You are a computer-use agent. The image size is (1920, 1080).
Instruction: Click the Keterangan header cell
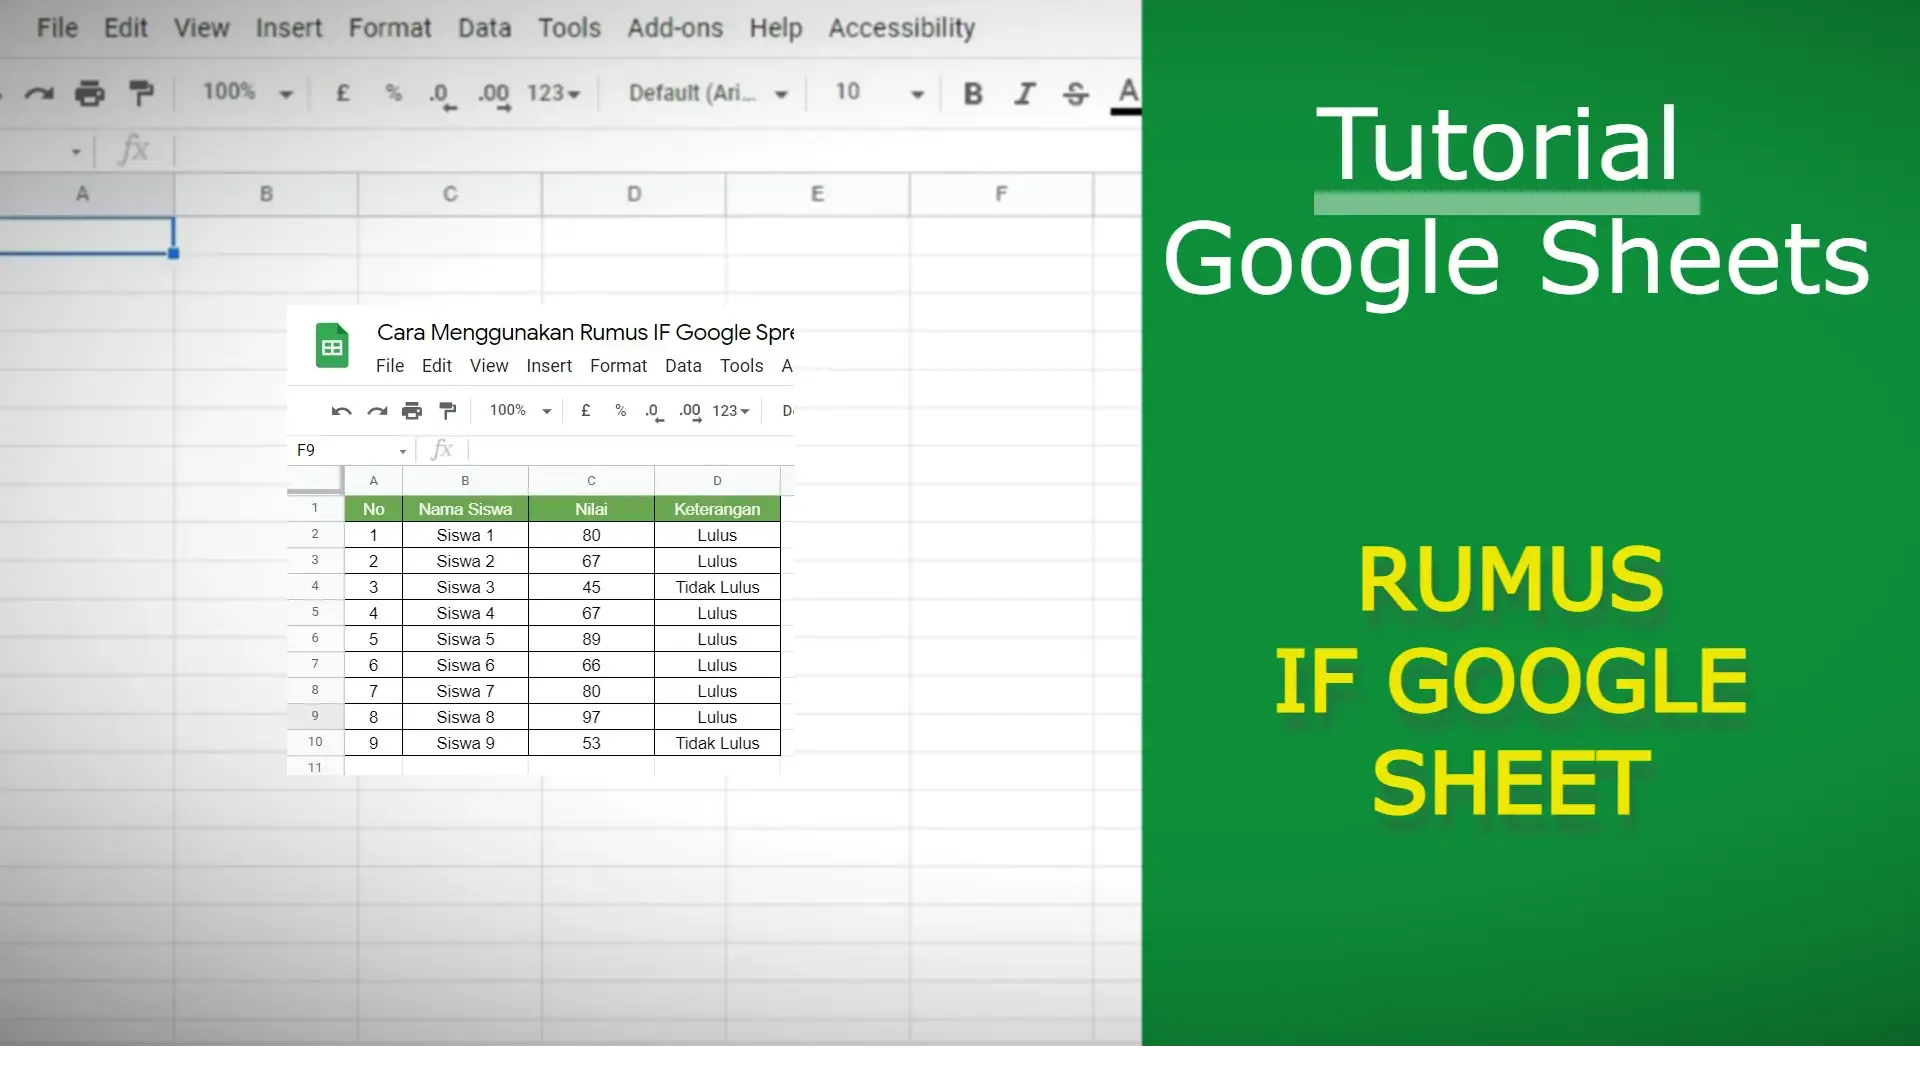pyautogui.click(x=717, y=509)
